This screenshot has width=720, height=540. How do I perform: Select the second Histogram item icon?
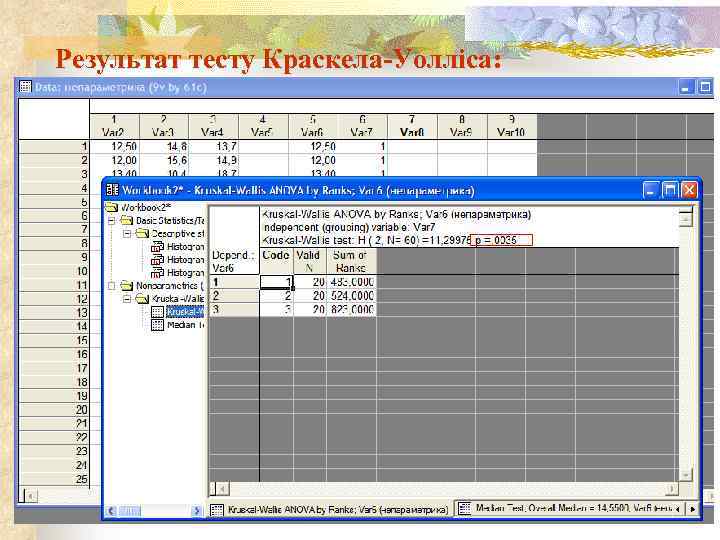pos(158,260)
